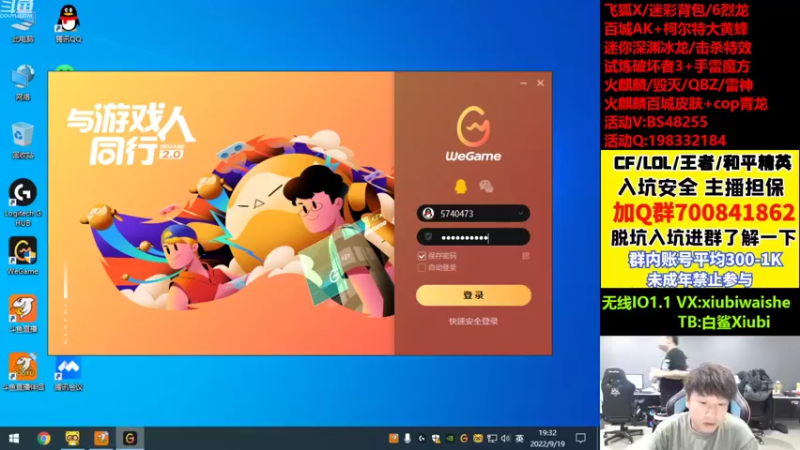The height and width of the screenshot is (450, 800).
Task: Open Google Chrome from the taskbar
Action: click(x=43, y=438)
